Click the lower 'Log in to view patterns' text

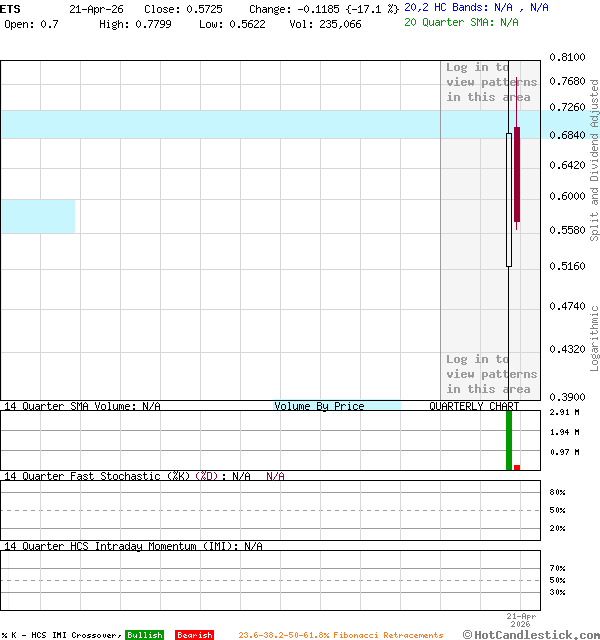pyautogui.click(x=491, y=374)
